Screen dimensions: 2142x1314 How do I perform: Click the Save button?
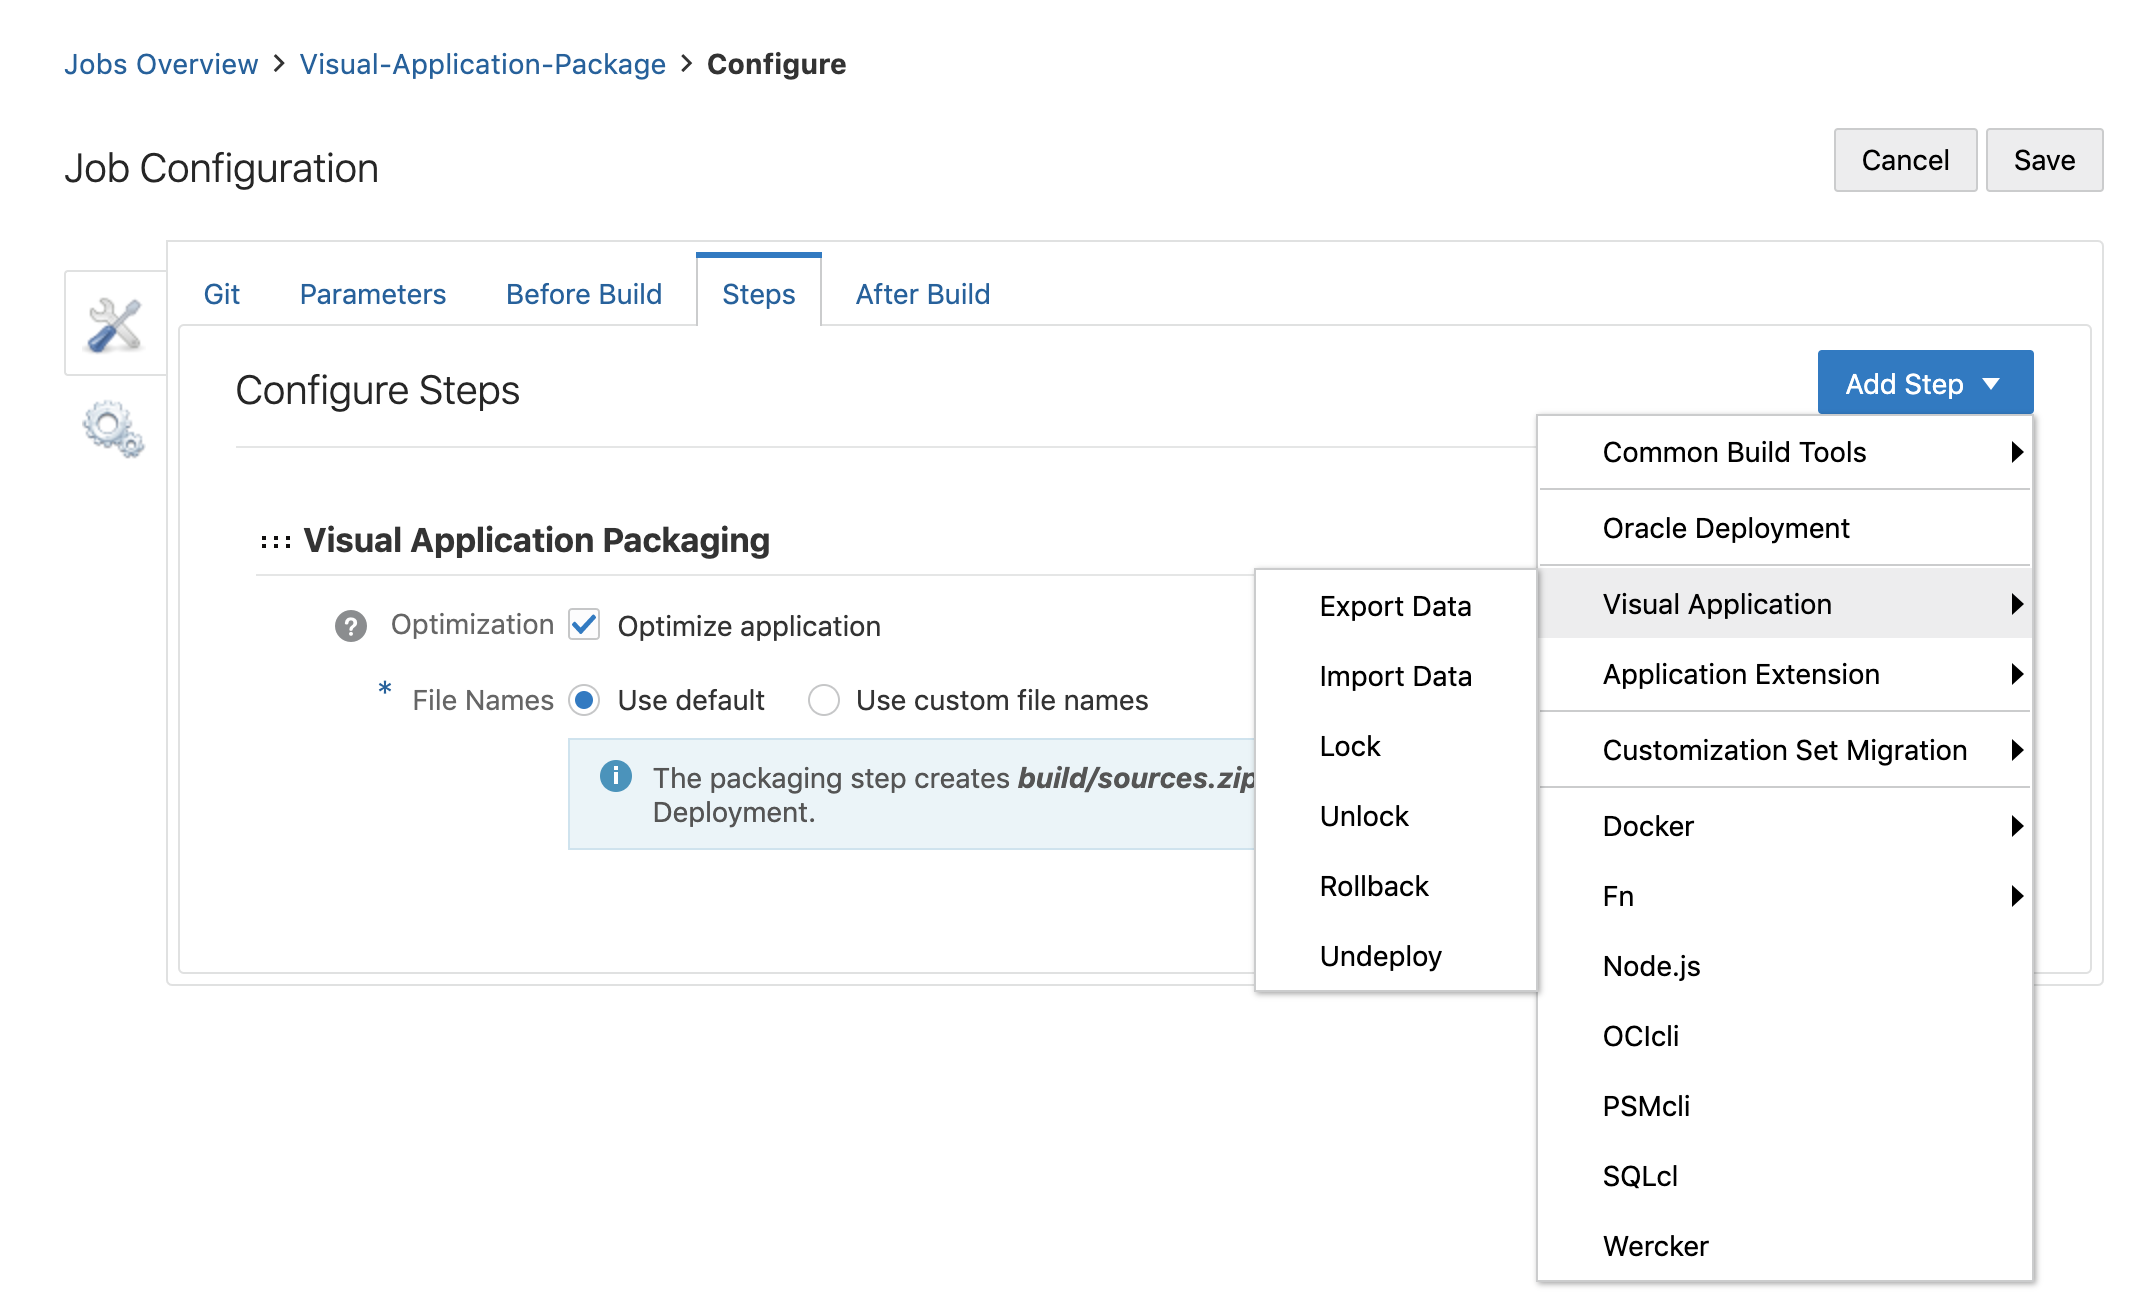pos(2043,160)
